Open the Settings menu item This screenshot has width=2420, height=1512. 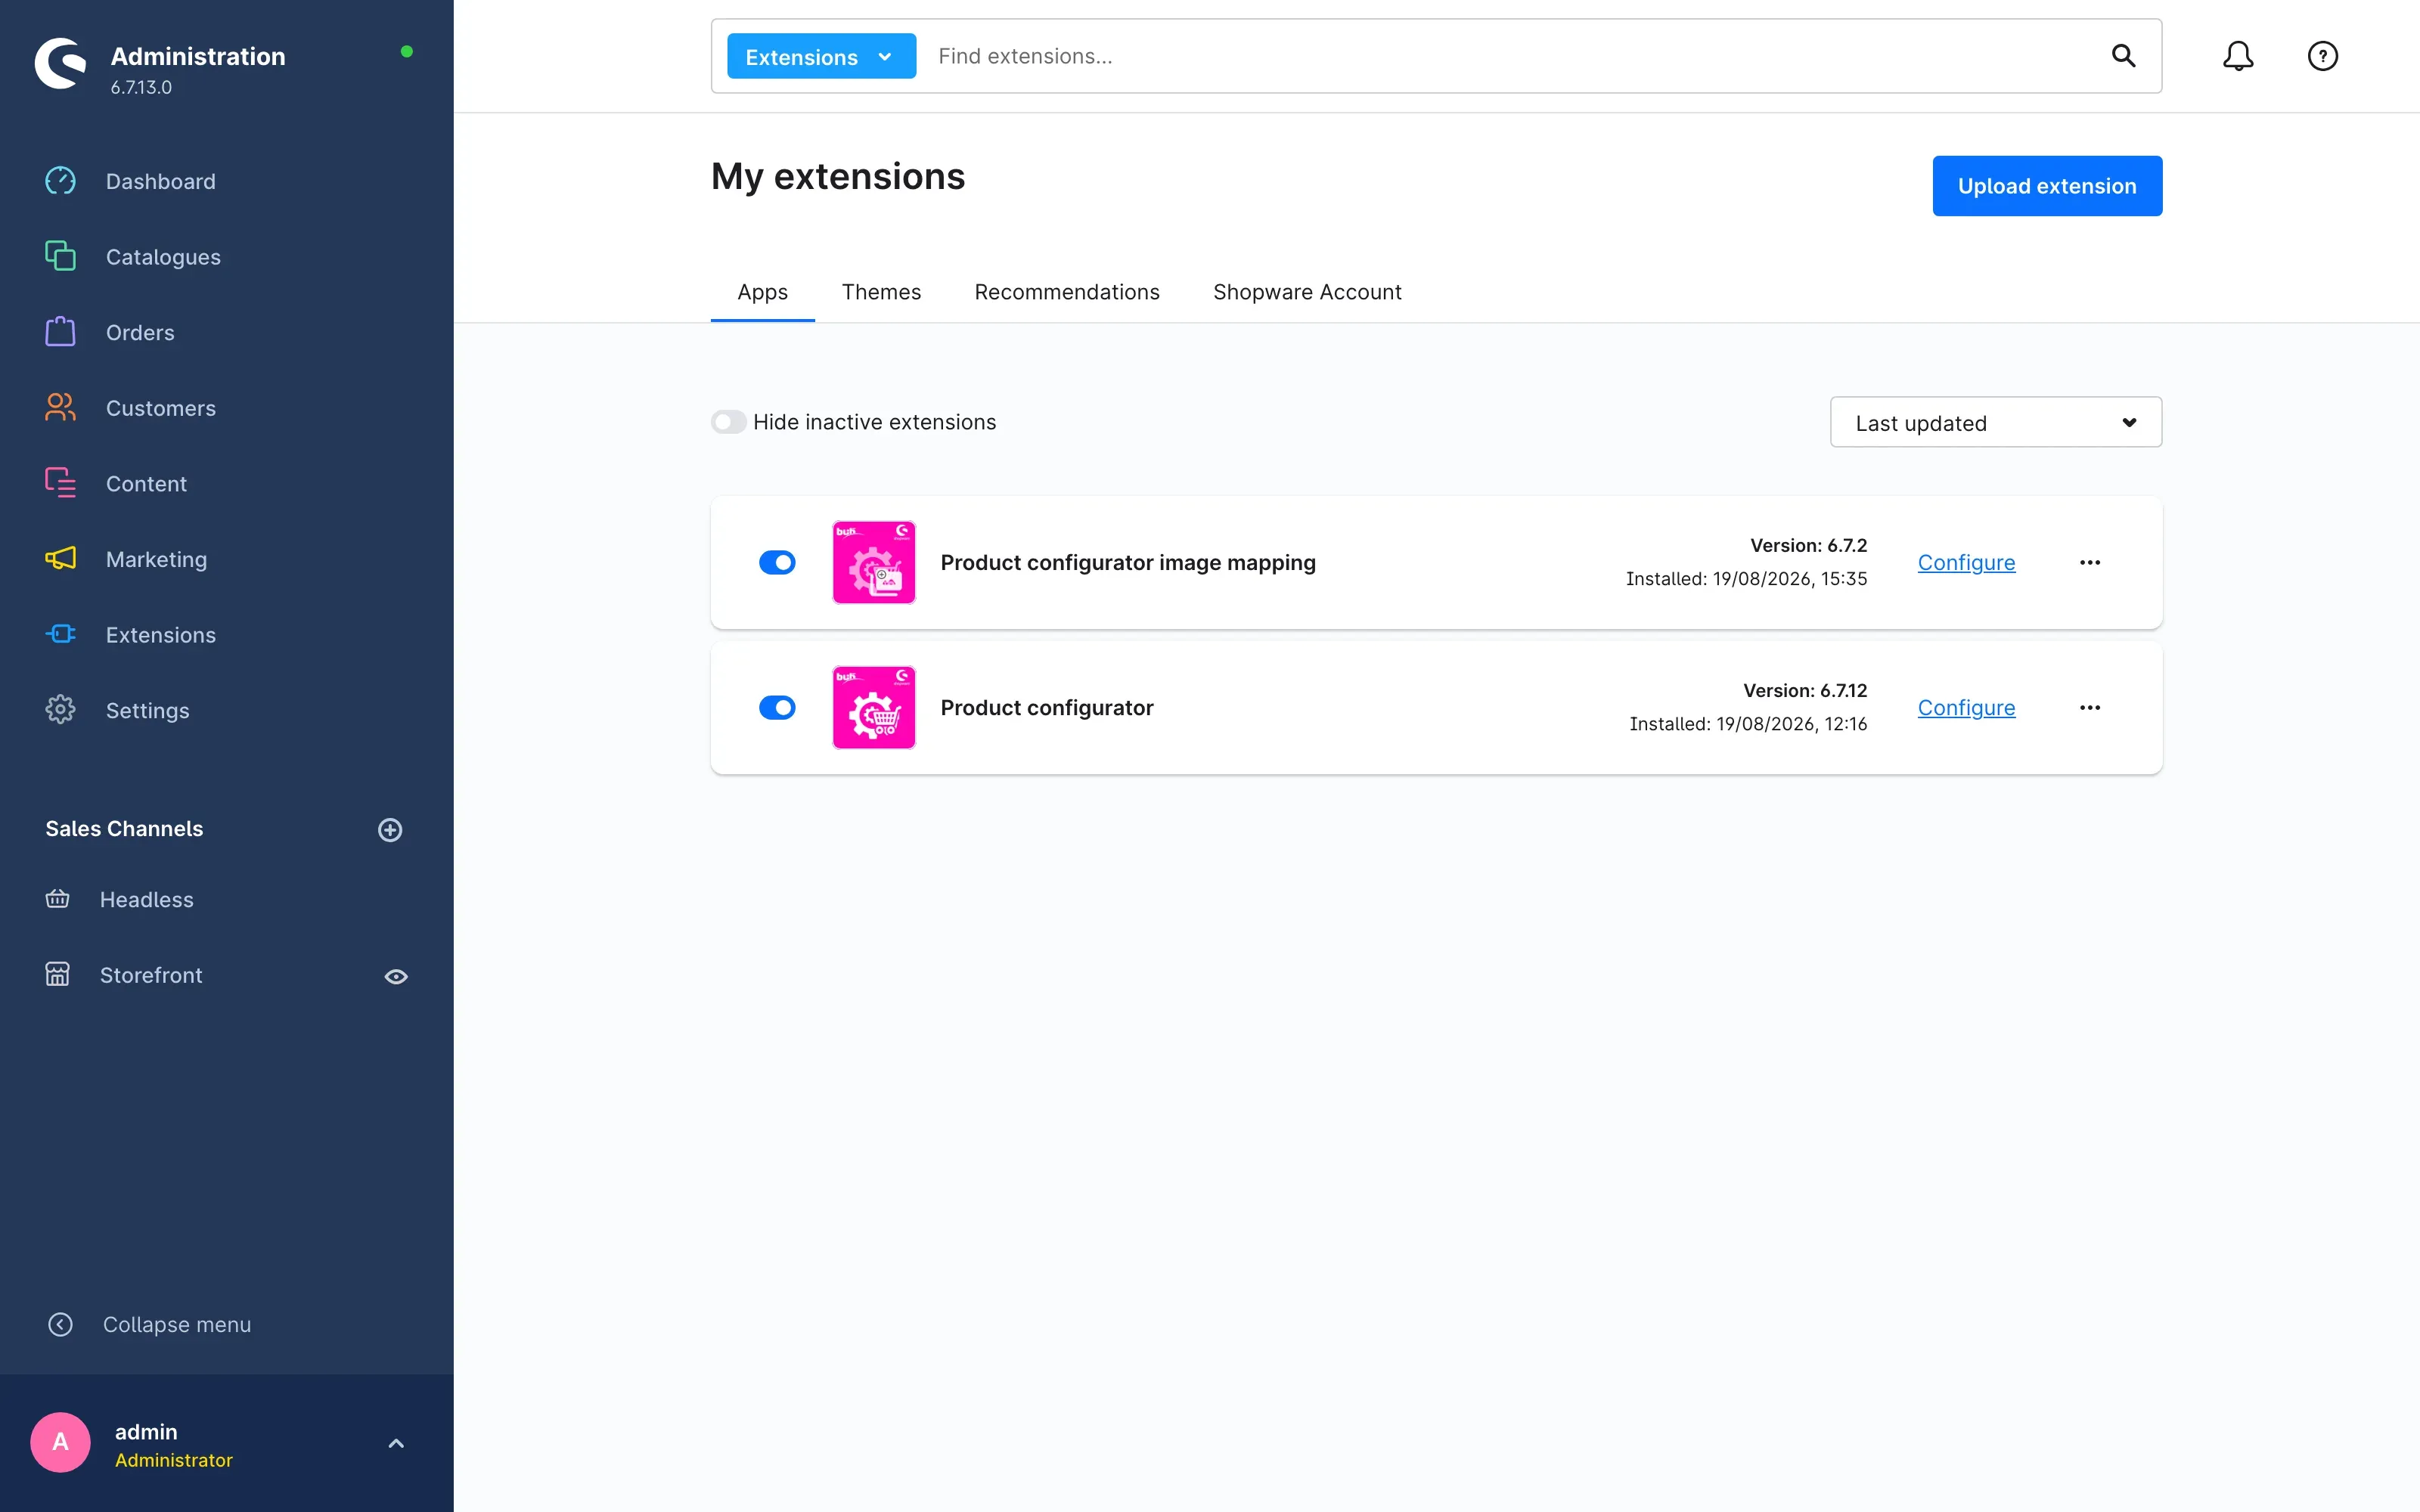coord(148,710)
